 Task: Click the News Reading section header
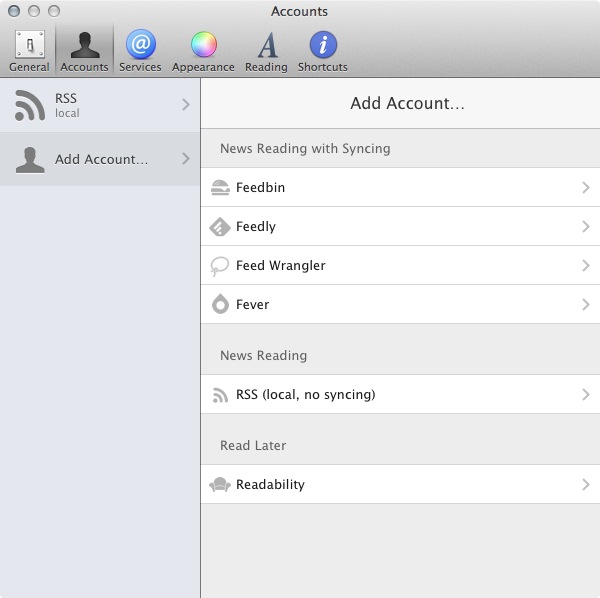click(x=263, y=355)
